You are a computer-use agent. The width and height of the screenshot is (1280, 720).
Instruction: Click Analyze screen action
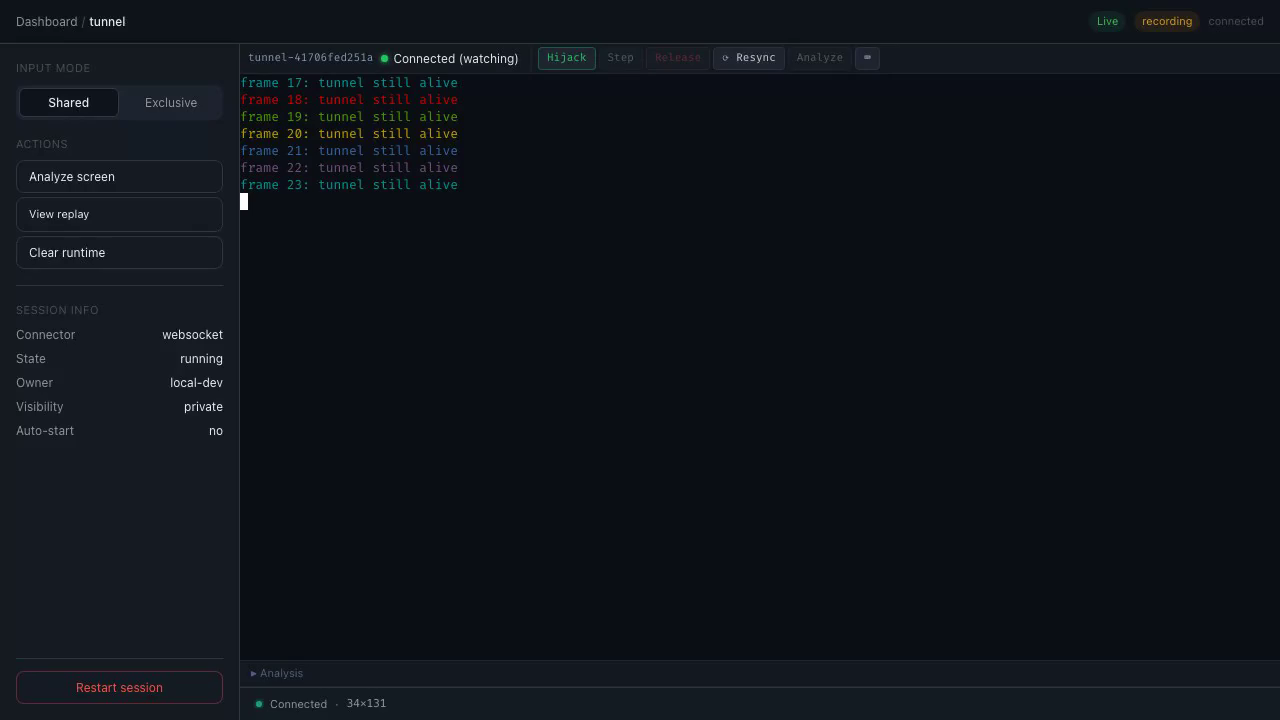pos(119,177)
